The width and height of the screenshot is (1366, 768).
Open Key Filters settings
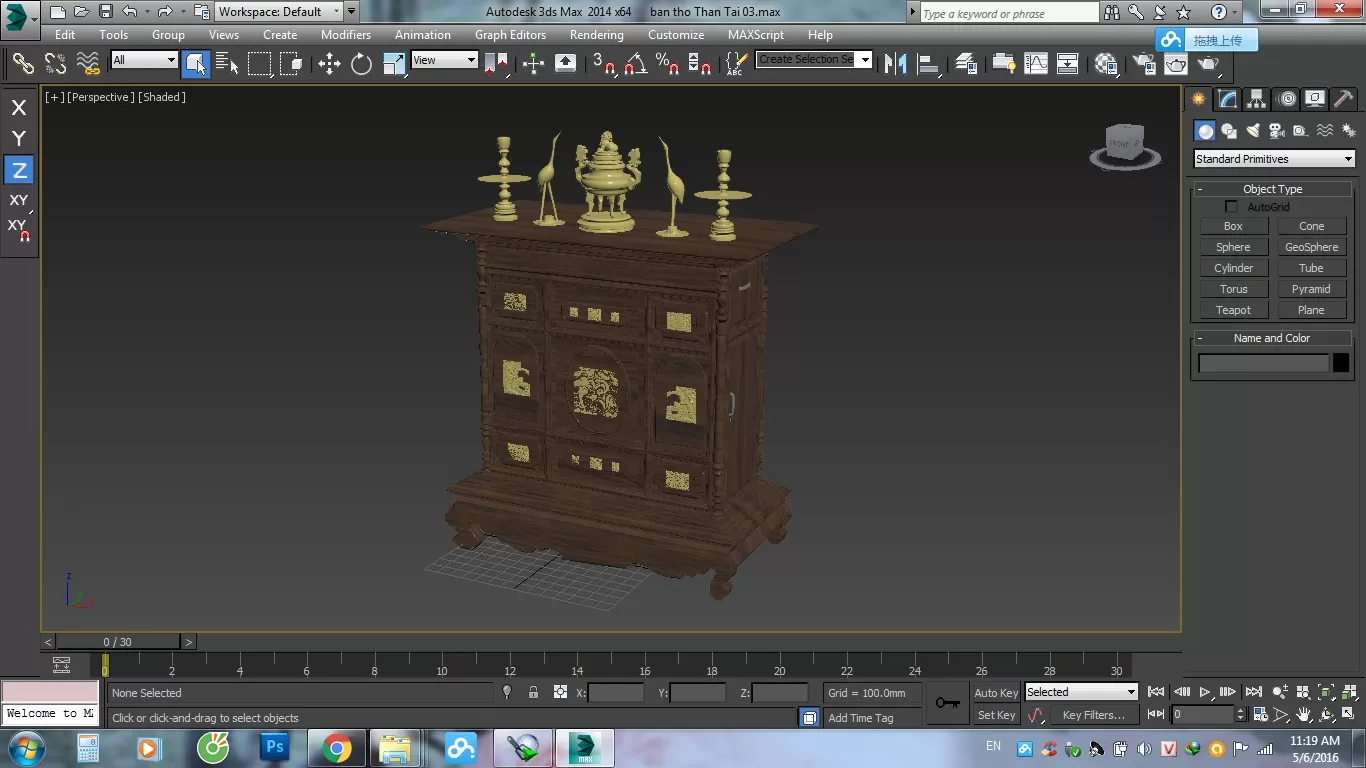coord(1094,714)
